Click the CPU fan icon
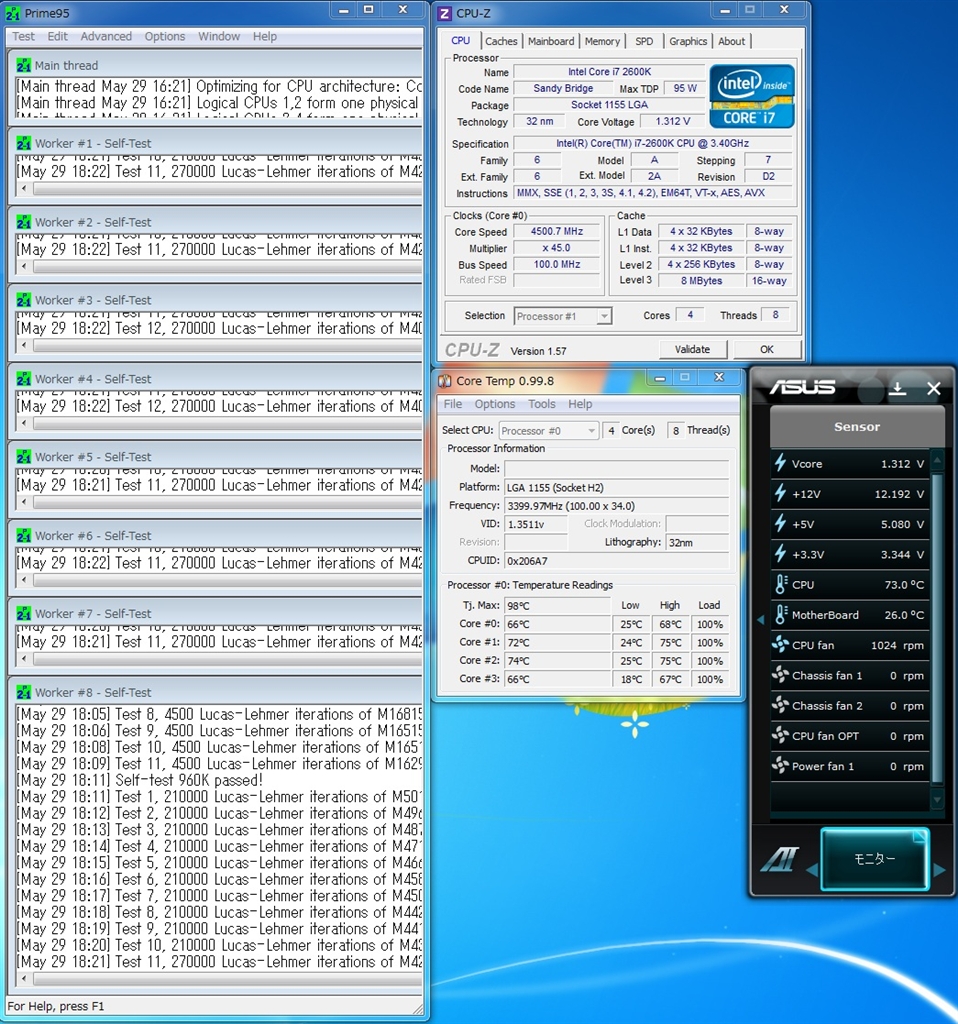 point(780,645)
